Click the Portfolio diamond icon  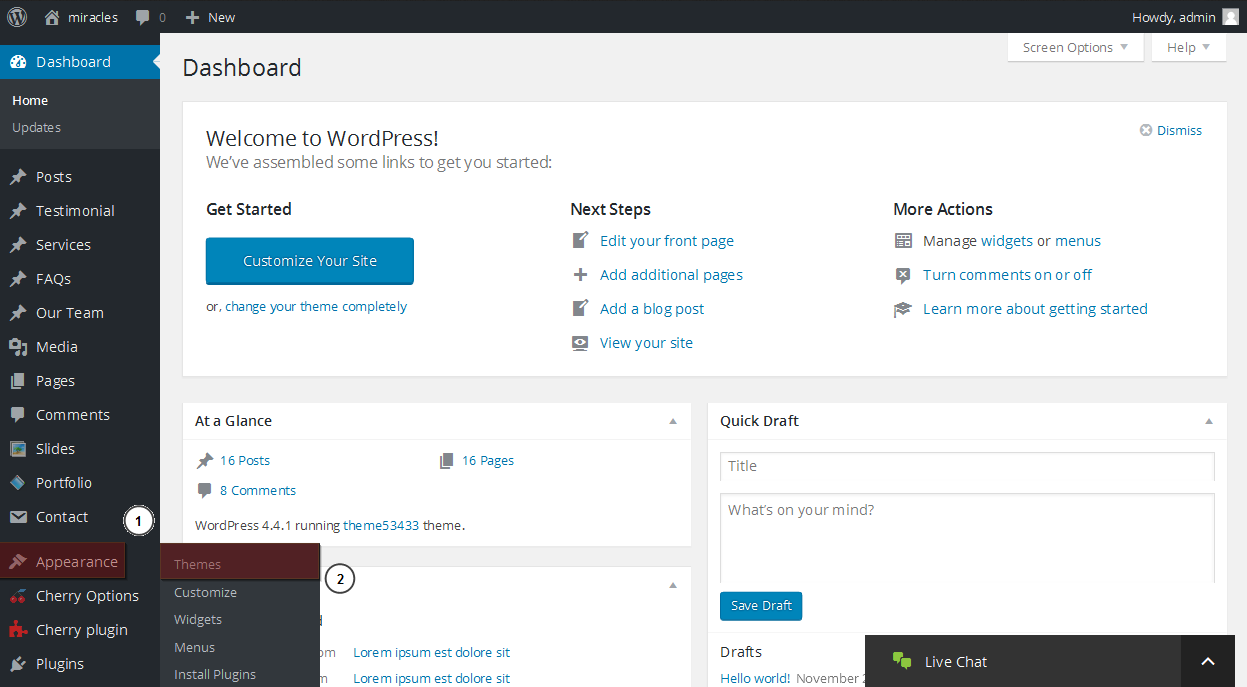[18, 483]
